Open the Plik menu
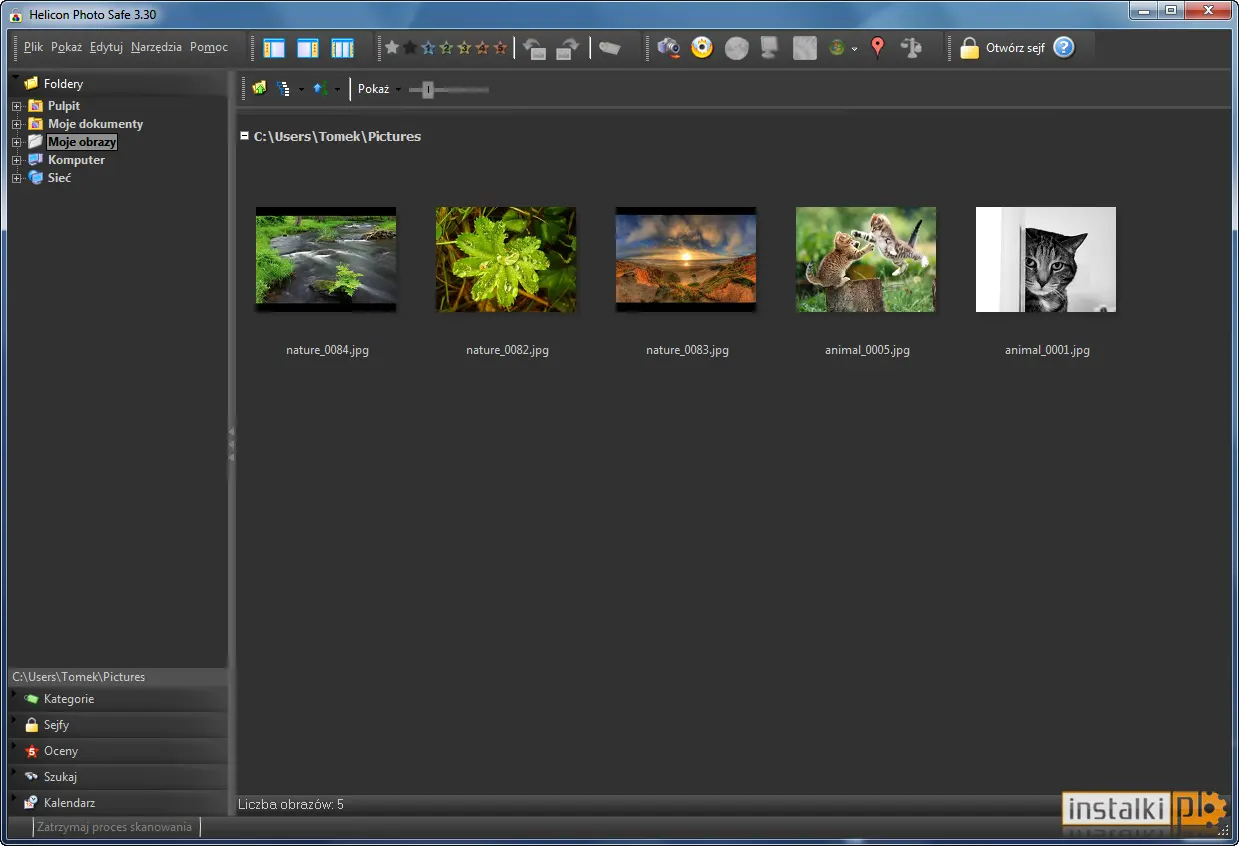 tap(33, 47)
